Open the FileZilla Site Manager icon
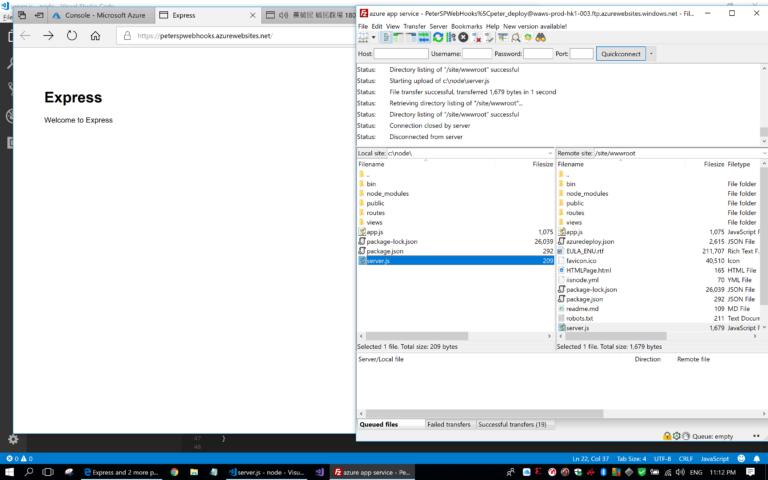 [x=363, y=37]
